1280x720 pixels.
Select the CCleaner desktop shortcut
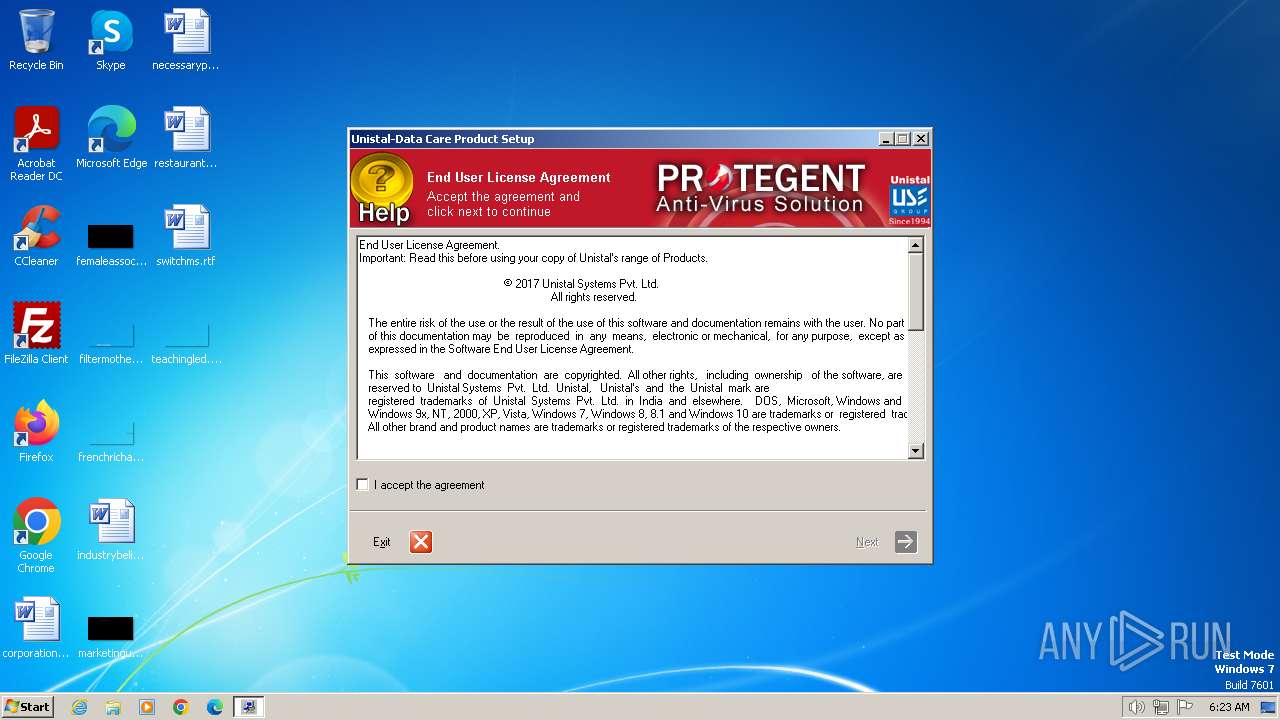point(36,237)
